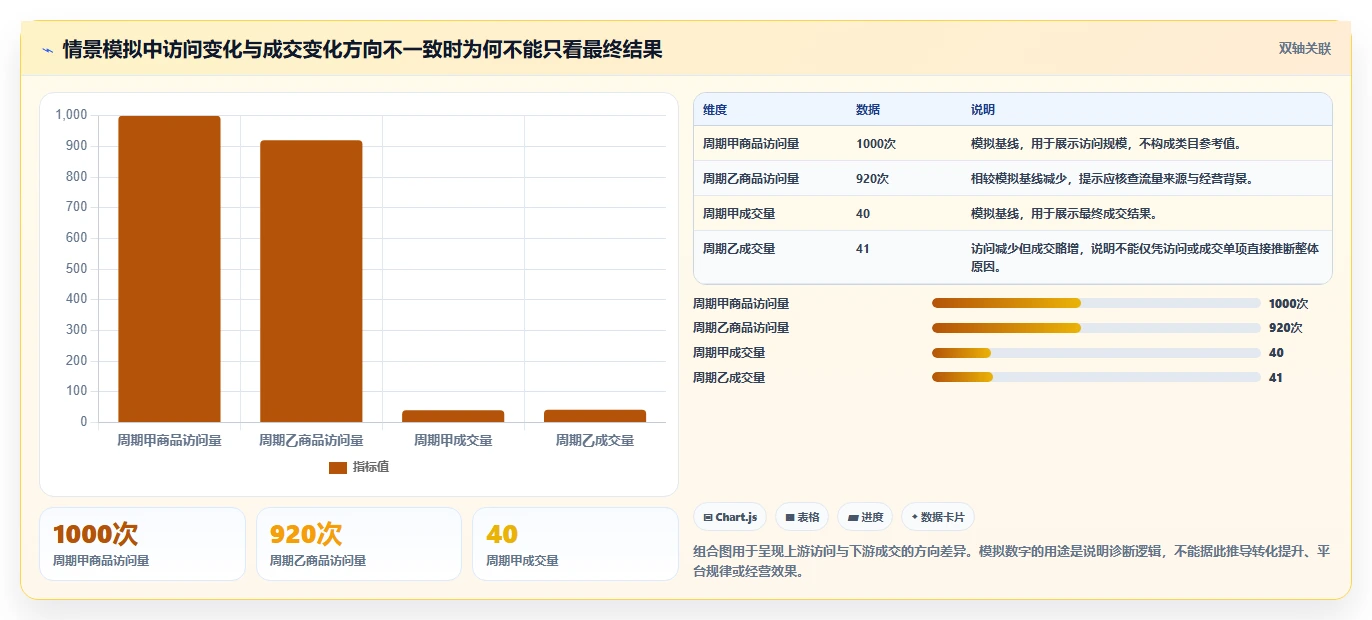Click the 周期乙商品访问量 progress bar

click(x=1096, y=328)
